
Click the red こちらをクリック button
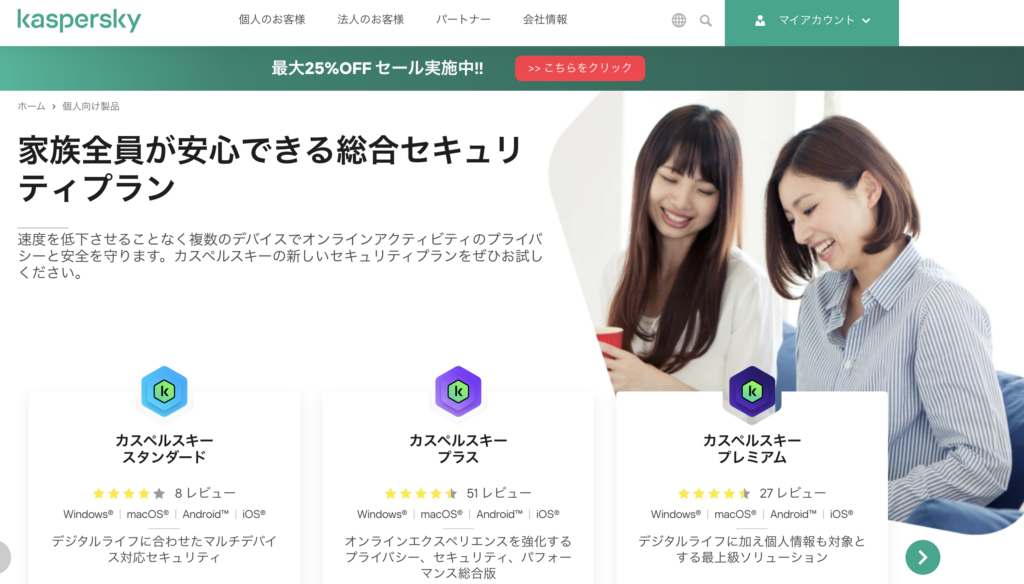(x=580, y=68)
